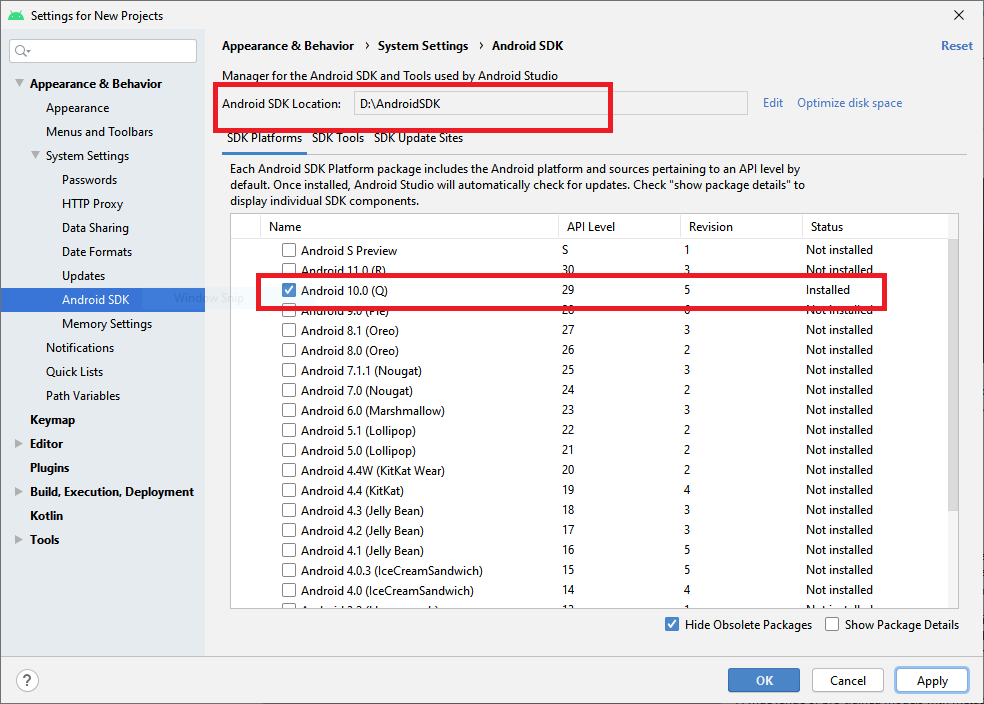Toggle Hide Obsolete Packages checkbox

pyautogui.click(x=671, y=624)
